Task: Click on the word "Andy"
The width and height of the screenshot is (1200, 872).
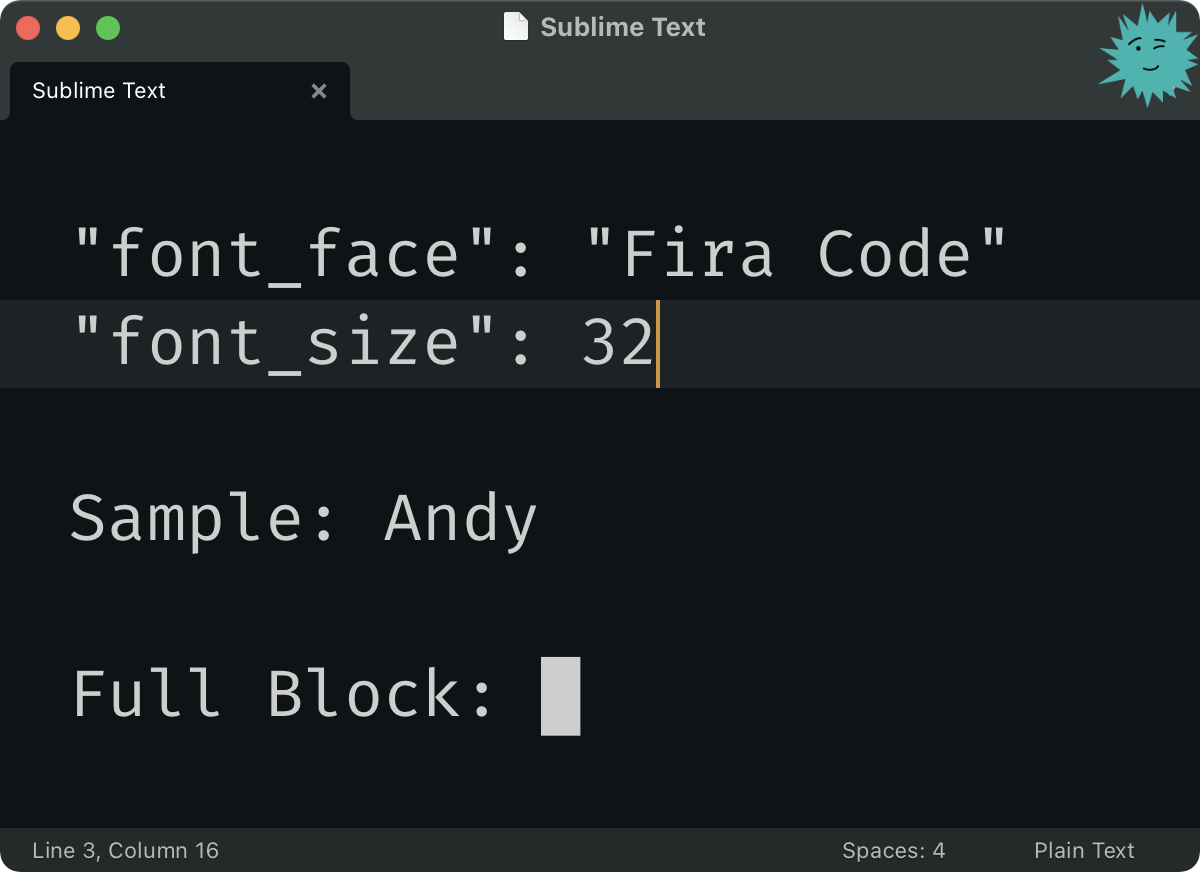Action: pos(461,520)
